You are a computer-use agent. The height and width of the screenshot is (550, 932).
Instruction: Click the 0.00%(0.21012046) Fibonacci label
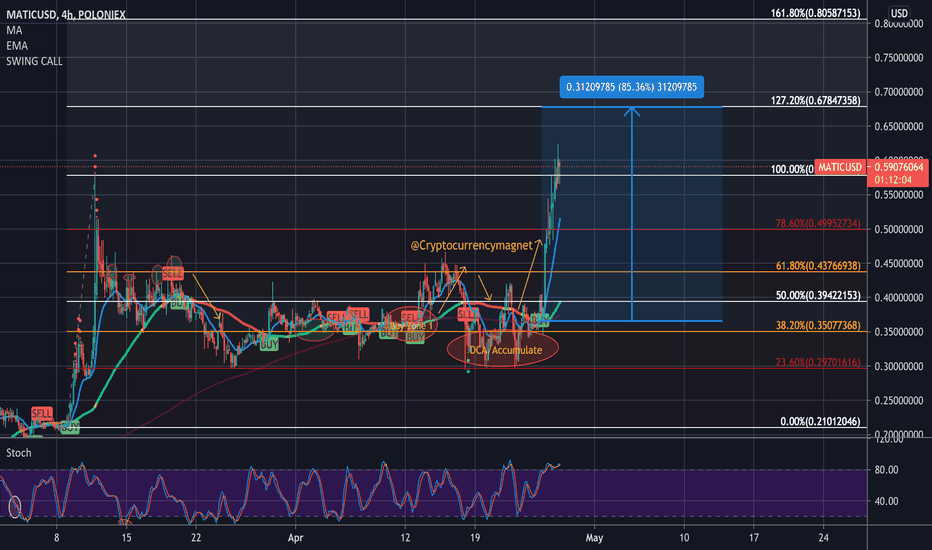click(820, 422)
